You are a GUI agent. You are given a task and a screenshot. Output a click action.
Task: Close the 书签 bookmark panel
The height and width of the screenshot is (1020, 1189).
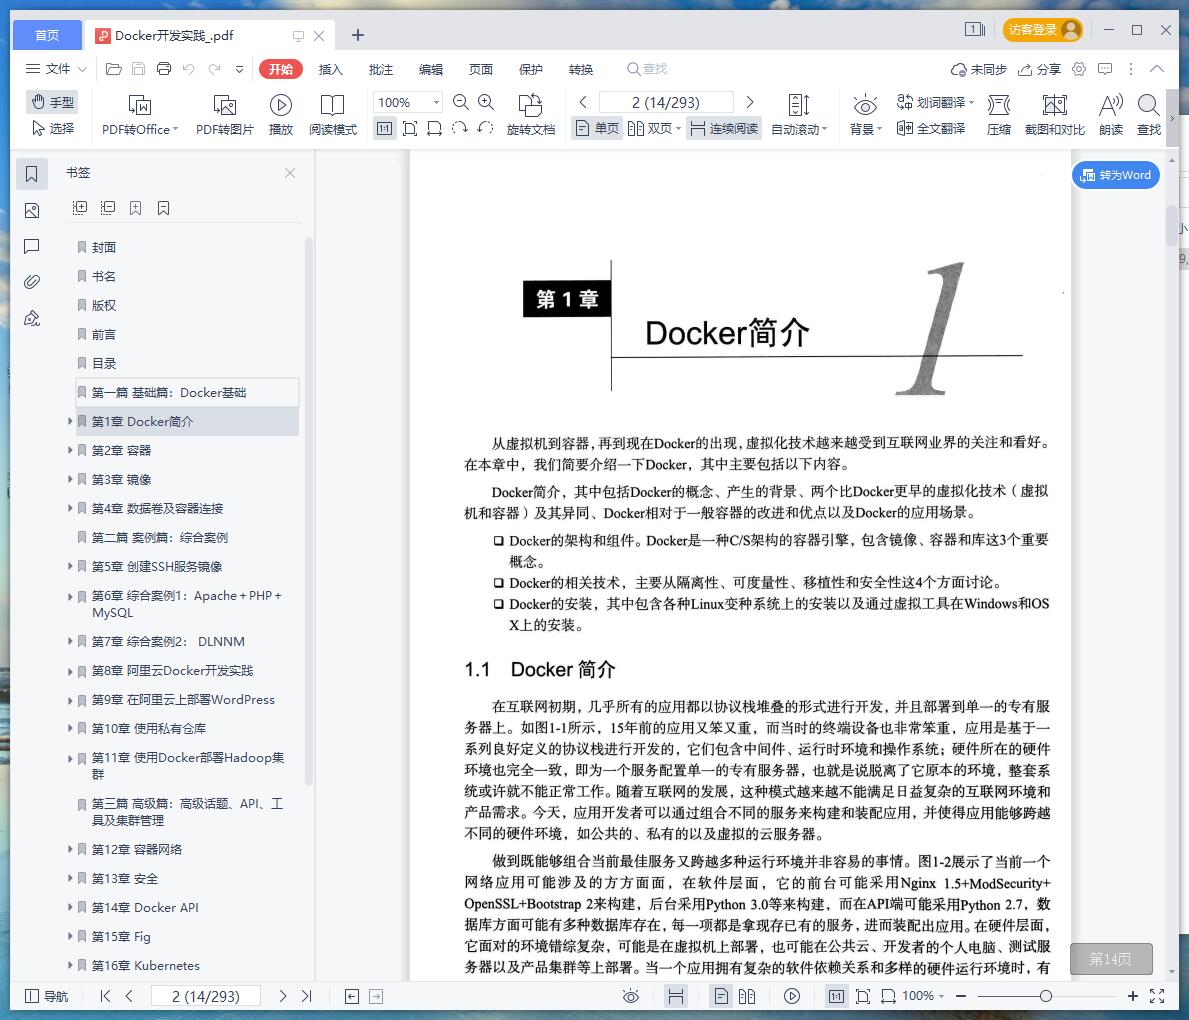pyautogui.click(x=290, y=173)
